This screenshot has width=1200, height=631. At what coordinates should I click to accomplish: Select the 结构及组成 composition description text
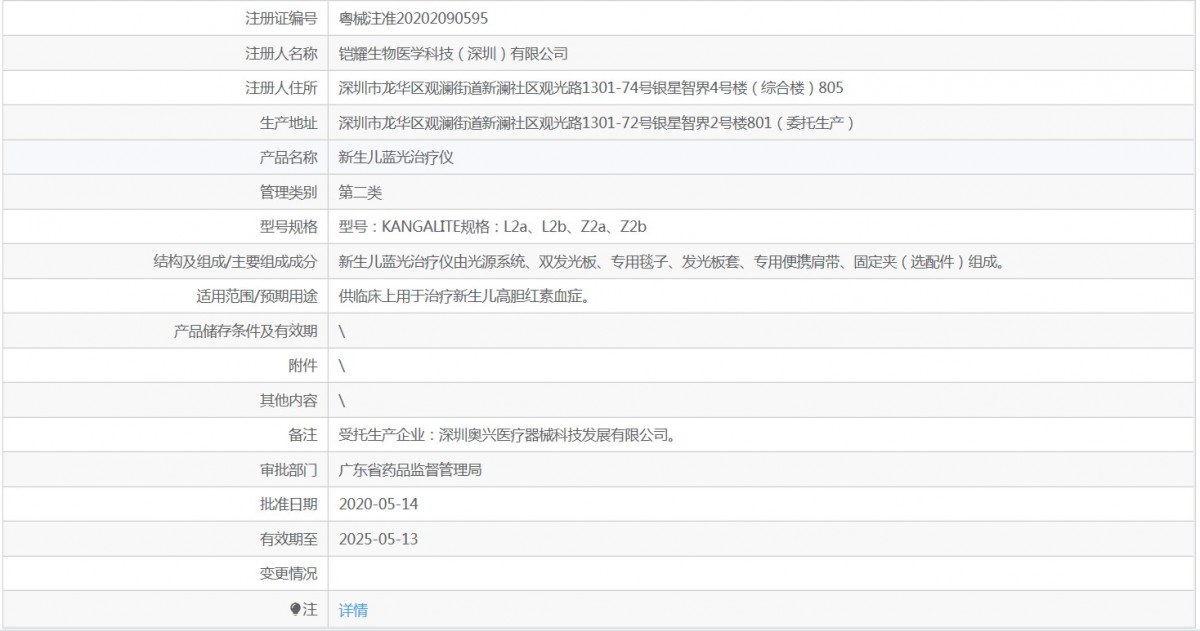coord(671,262)
